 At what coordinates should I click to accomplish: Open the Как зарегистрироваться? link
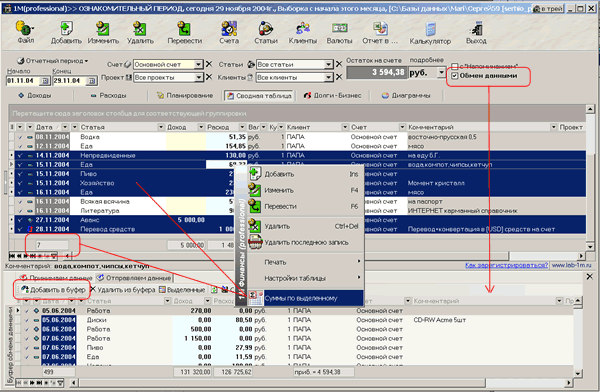coord(506,265)
